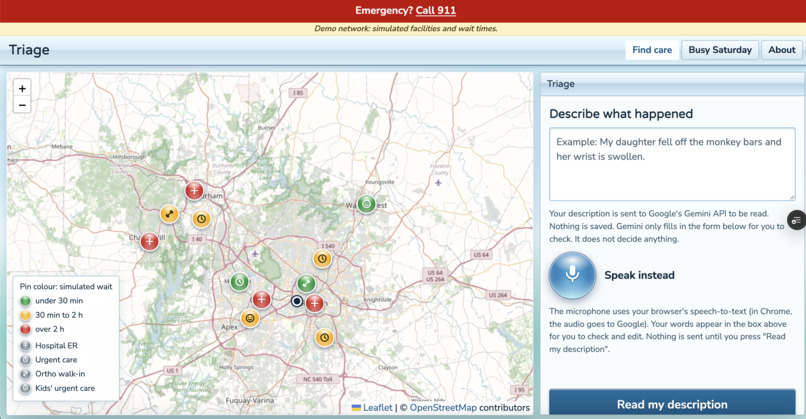The image size is (806, 419).
Task: Select yellow clock pin below I 540 label
Action: (322, 259)
